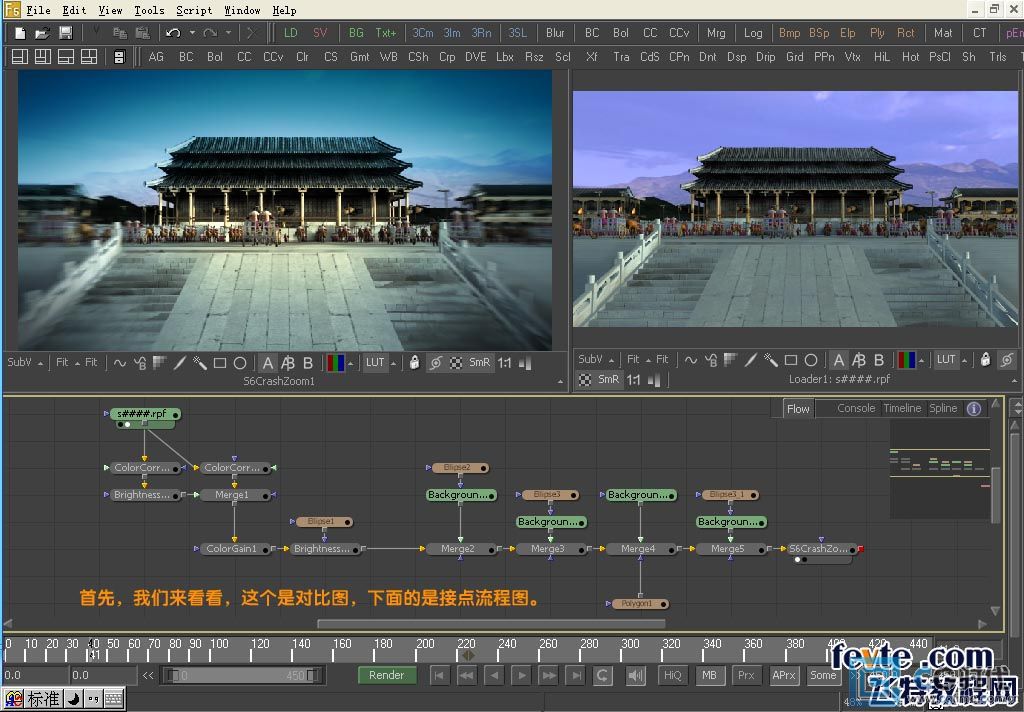The height and width of the screenshot is (712, 1024).
Task: Add a Merge tool with the Mrg button
Action: click(716, 33)
